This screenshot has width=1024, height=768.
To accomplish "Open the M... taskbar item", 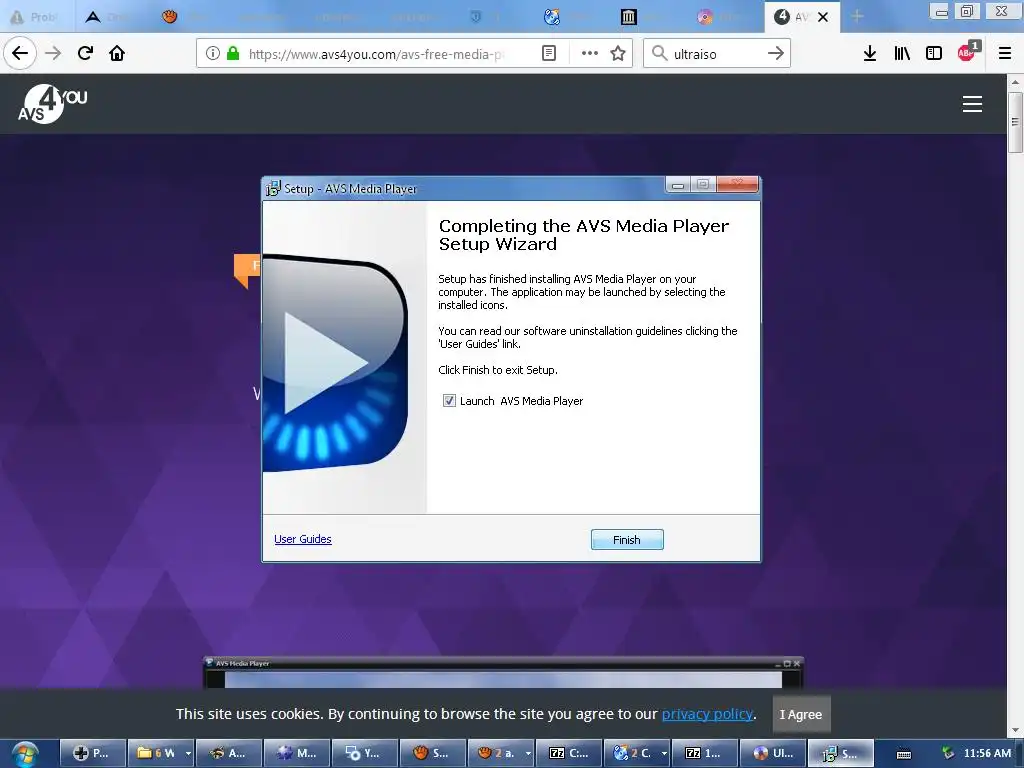I will [296, 753].
